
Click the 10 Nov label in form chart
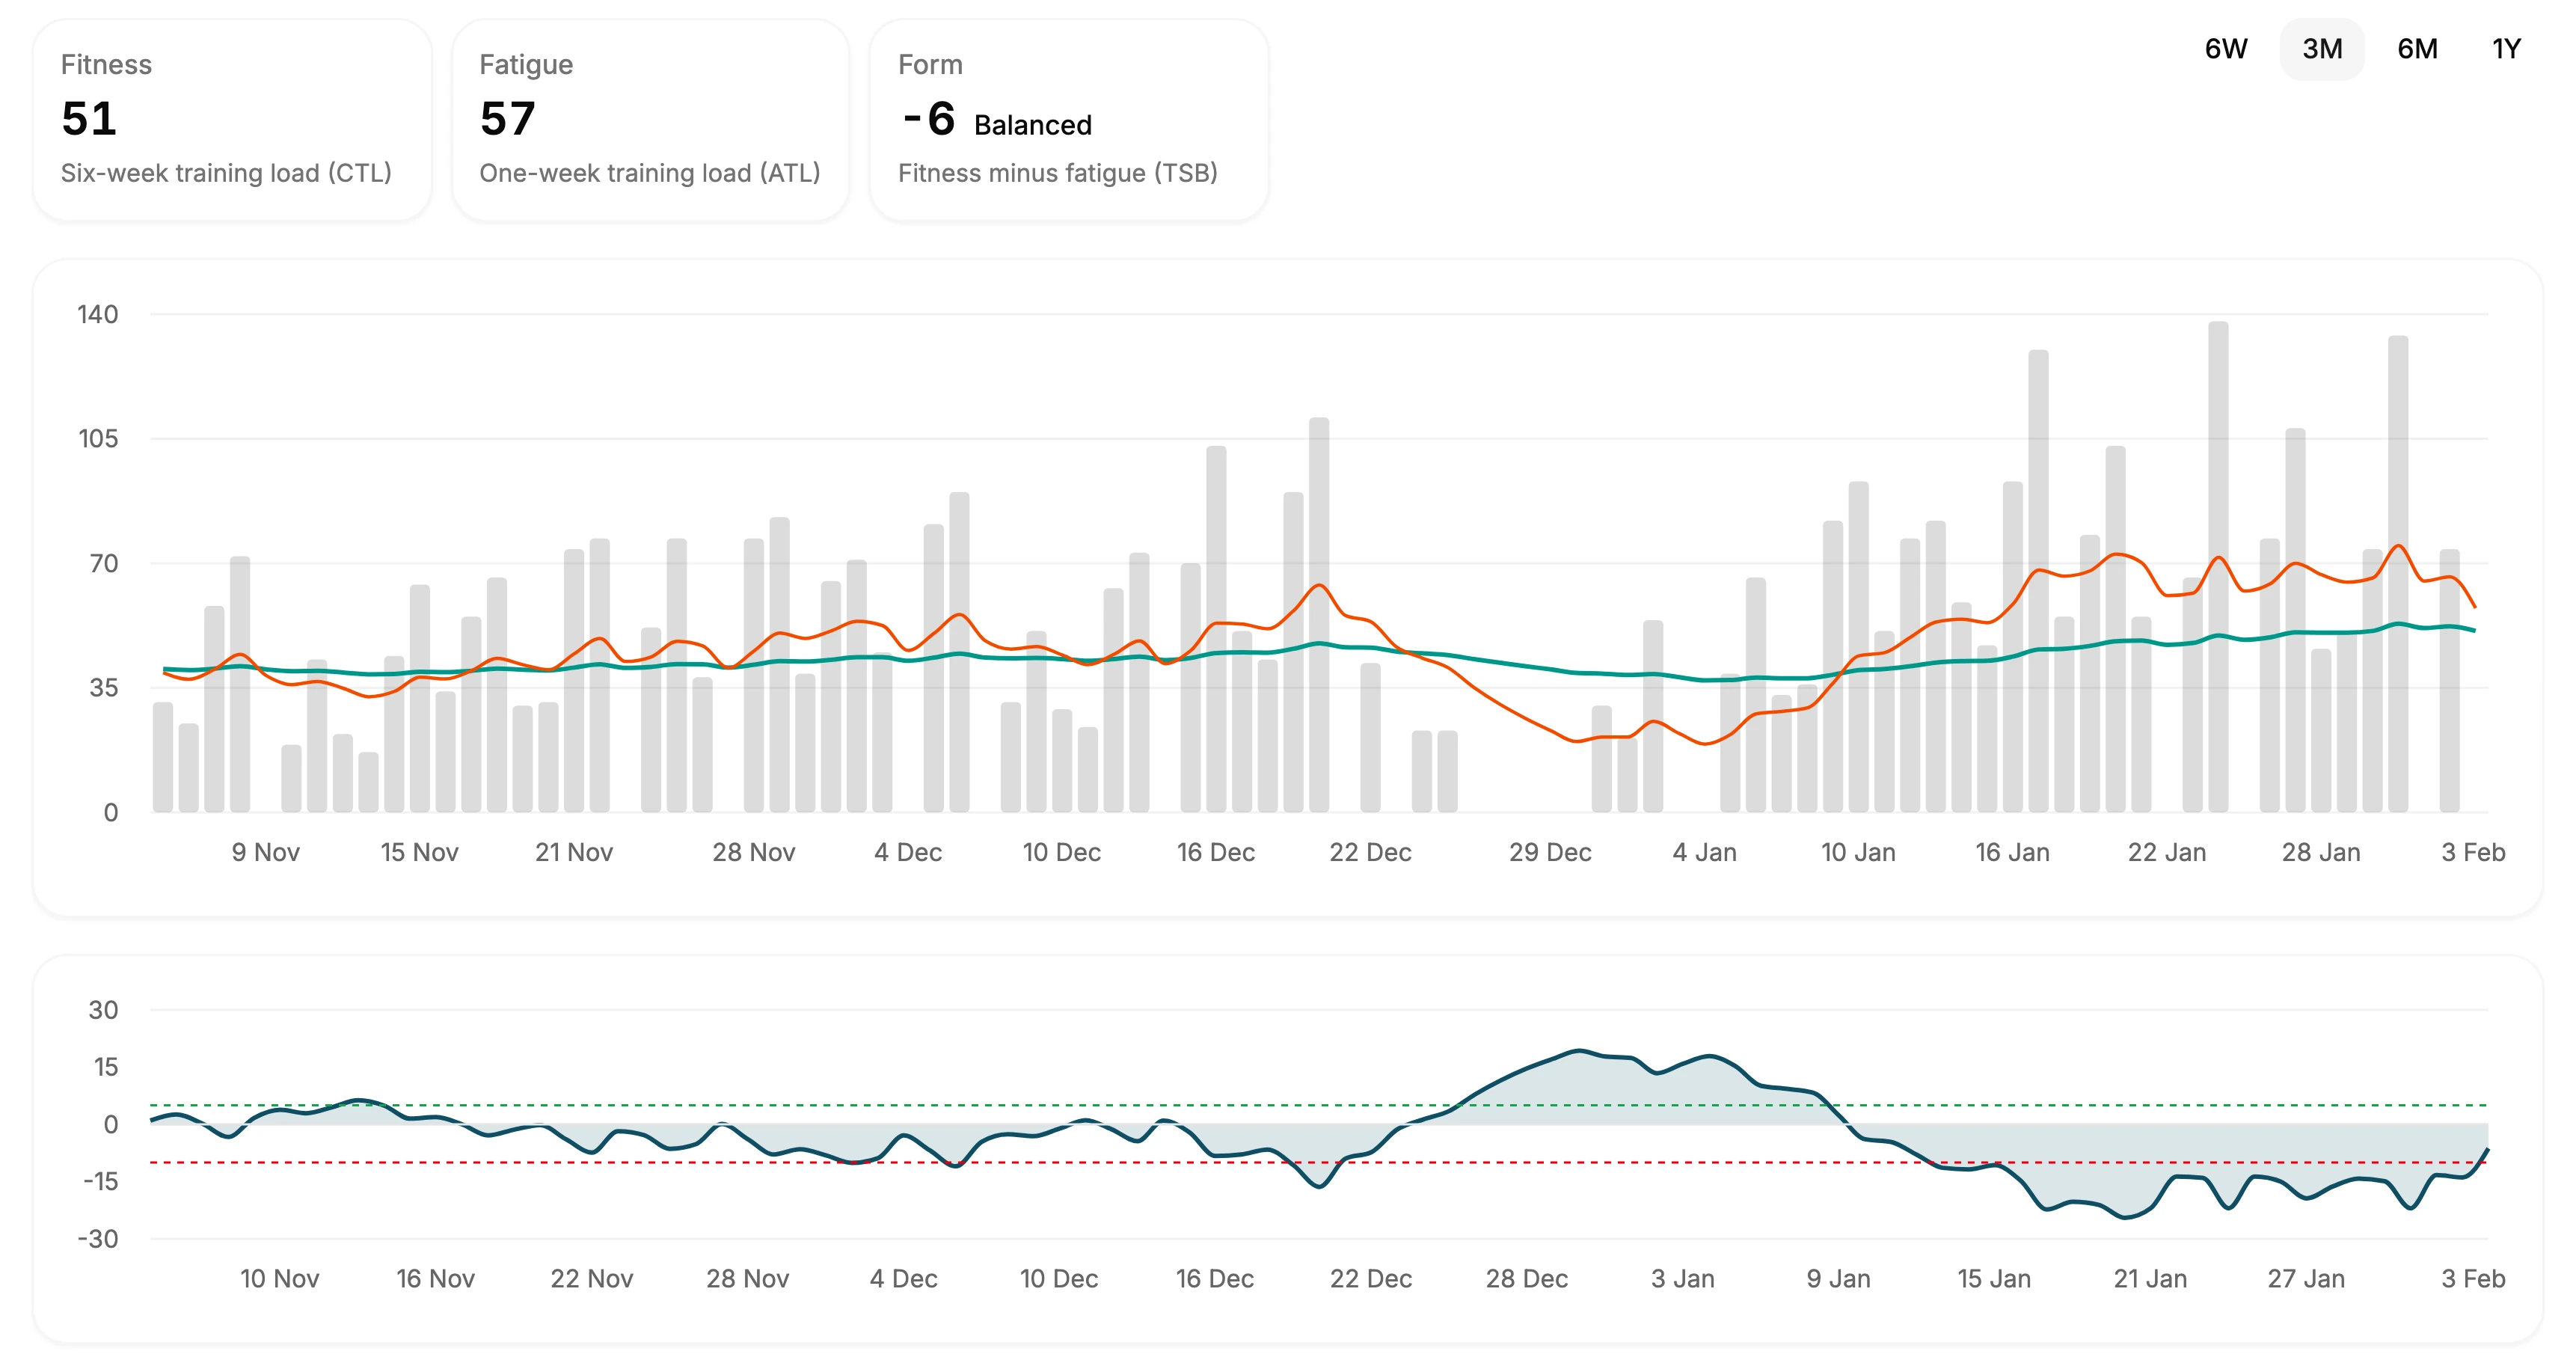(x=279, y=1278)
